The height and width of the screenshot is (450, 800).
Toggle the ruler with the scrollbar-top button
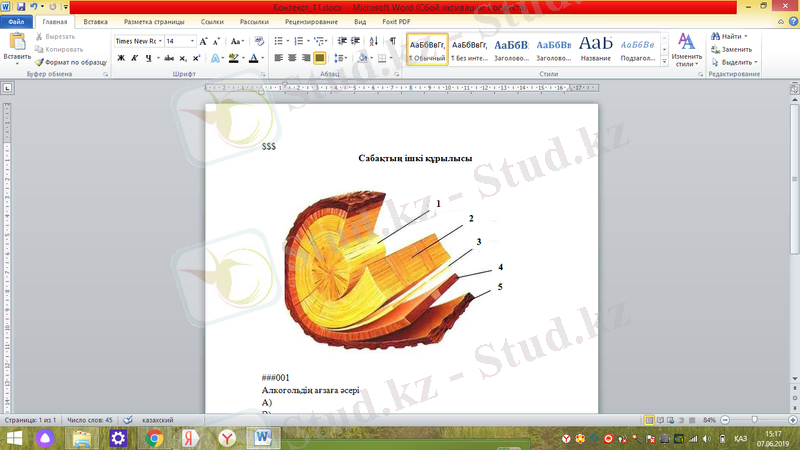coord(794,88)
